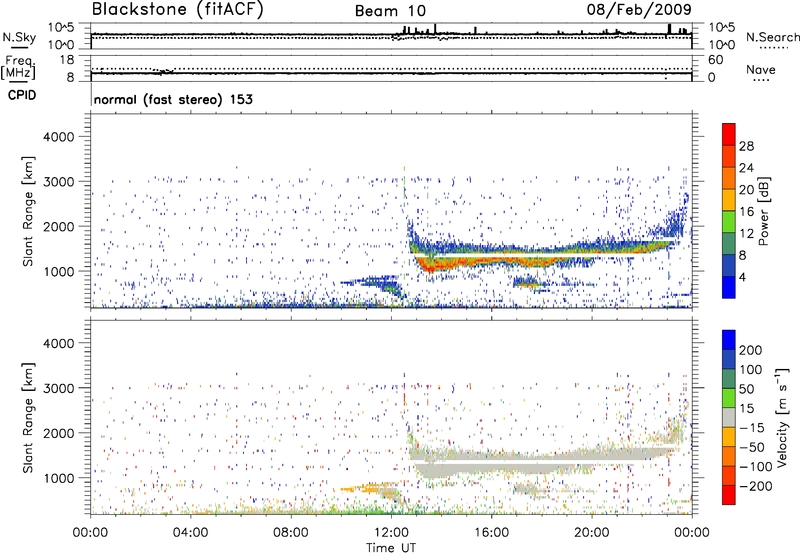Click the 'Nave' legend label

coord(761,70)
